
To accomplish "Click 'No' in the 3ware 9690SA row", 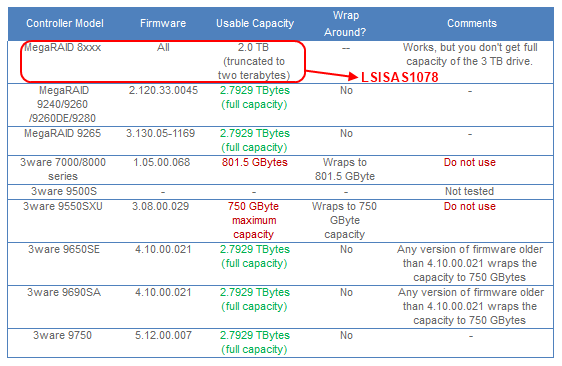I will [346, 293].
